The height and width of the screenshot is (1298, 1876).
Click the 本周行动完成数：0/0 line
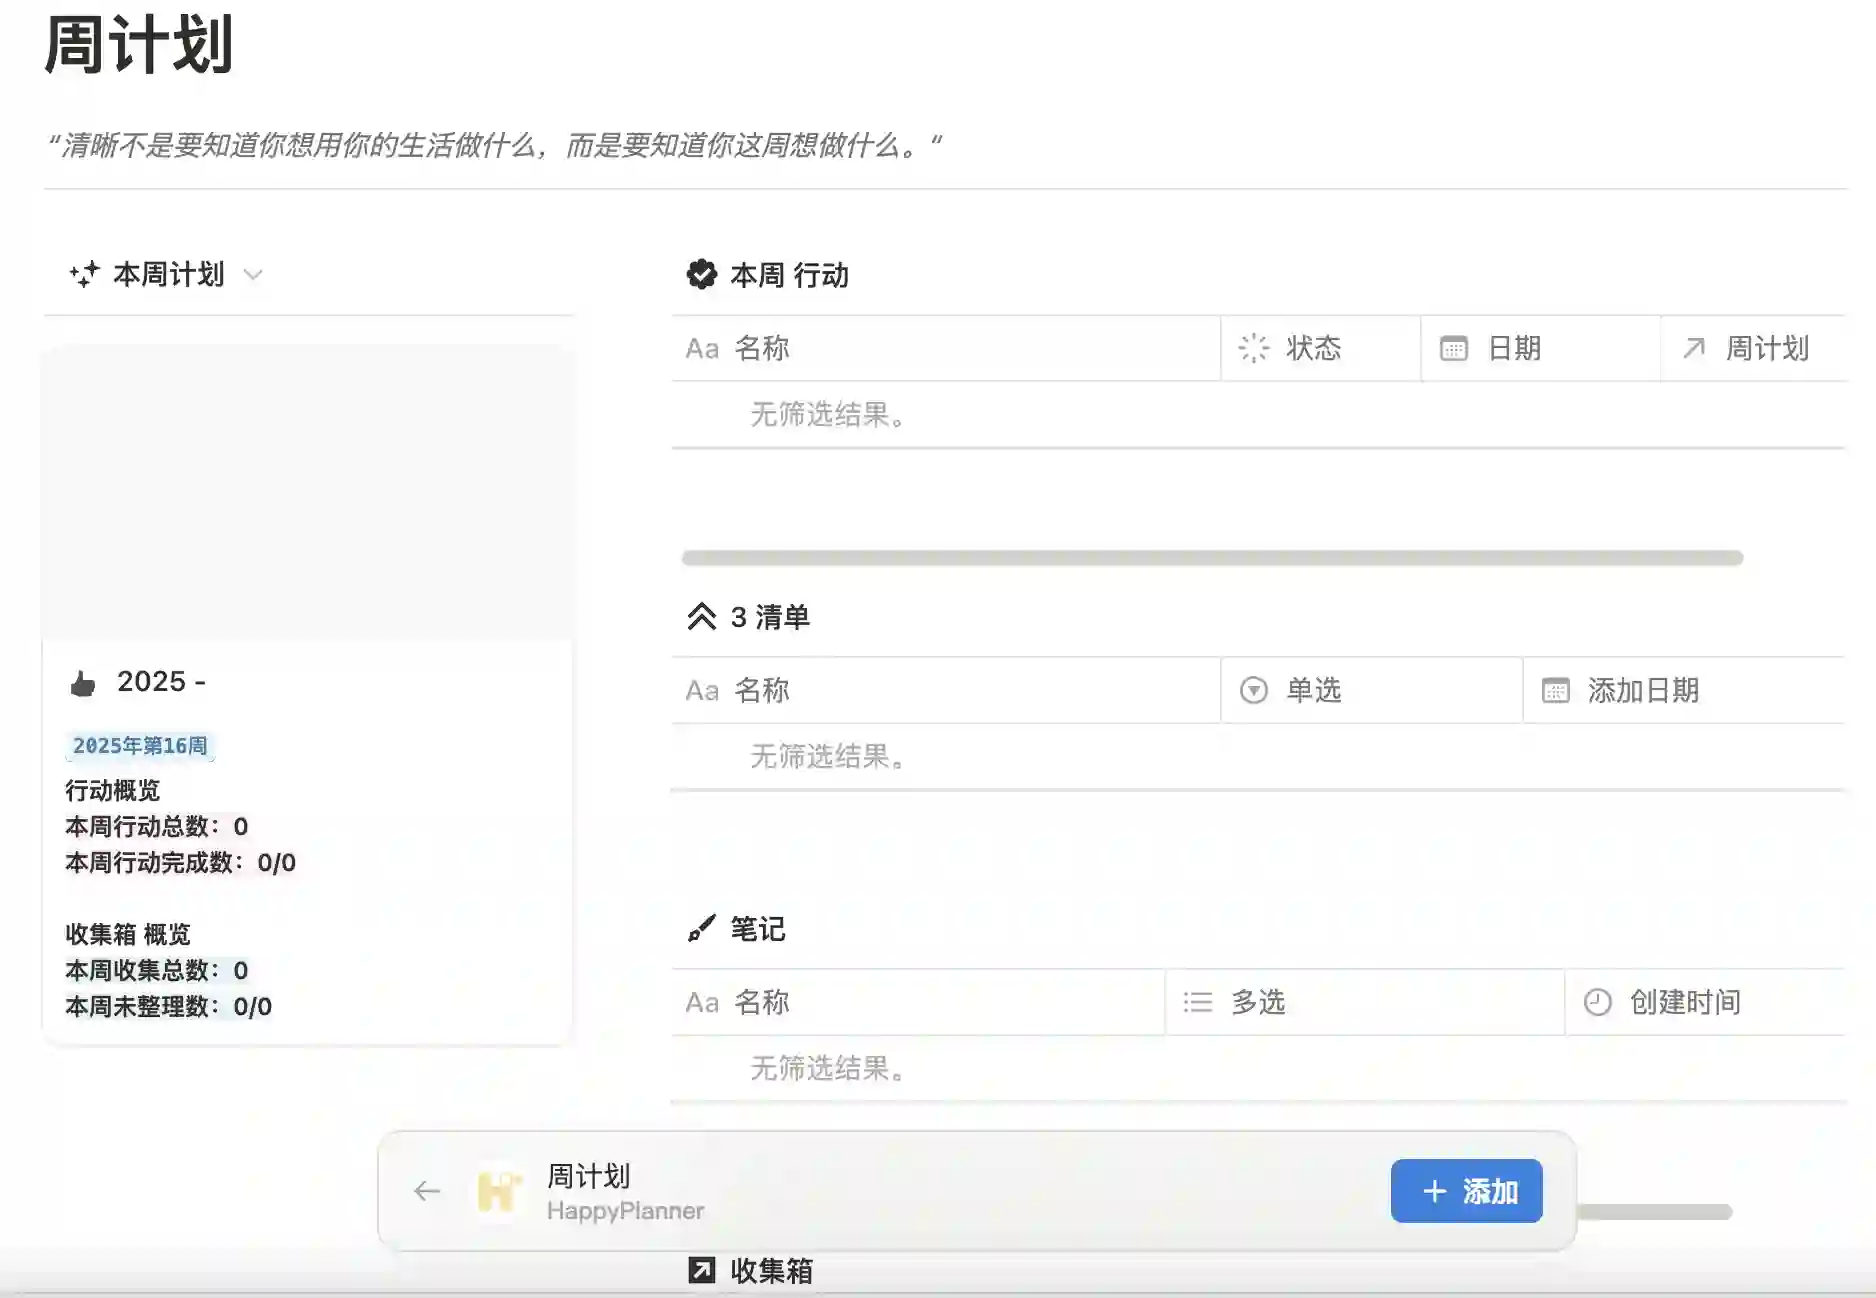(x=181, y=862)
